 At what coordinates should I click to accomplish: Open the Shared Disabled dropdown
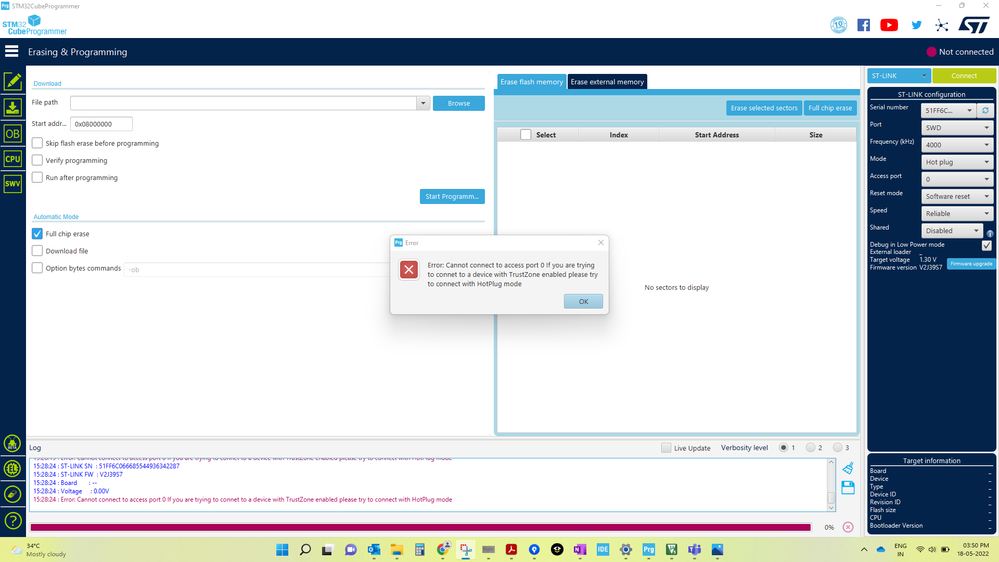coord(952,231)
